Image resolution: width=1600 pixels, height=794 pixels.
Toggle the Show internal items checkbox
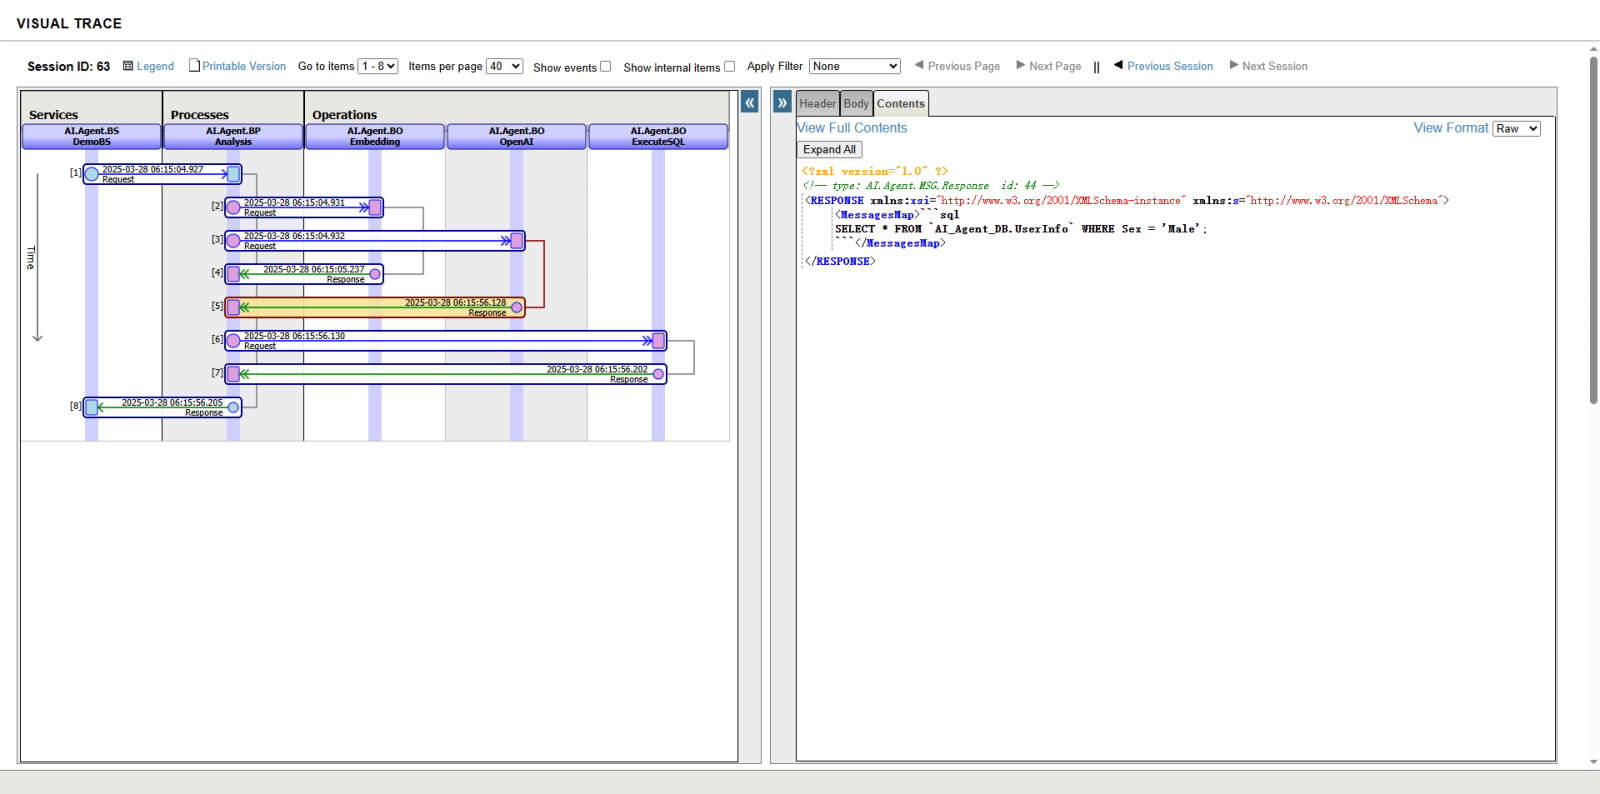[729, 67]
